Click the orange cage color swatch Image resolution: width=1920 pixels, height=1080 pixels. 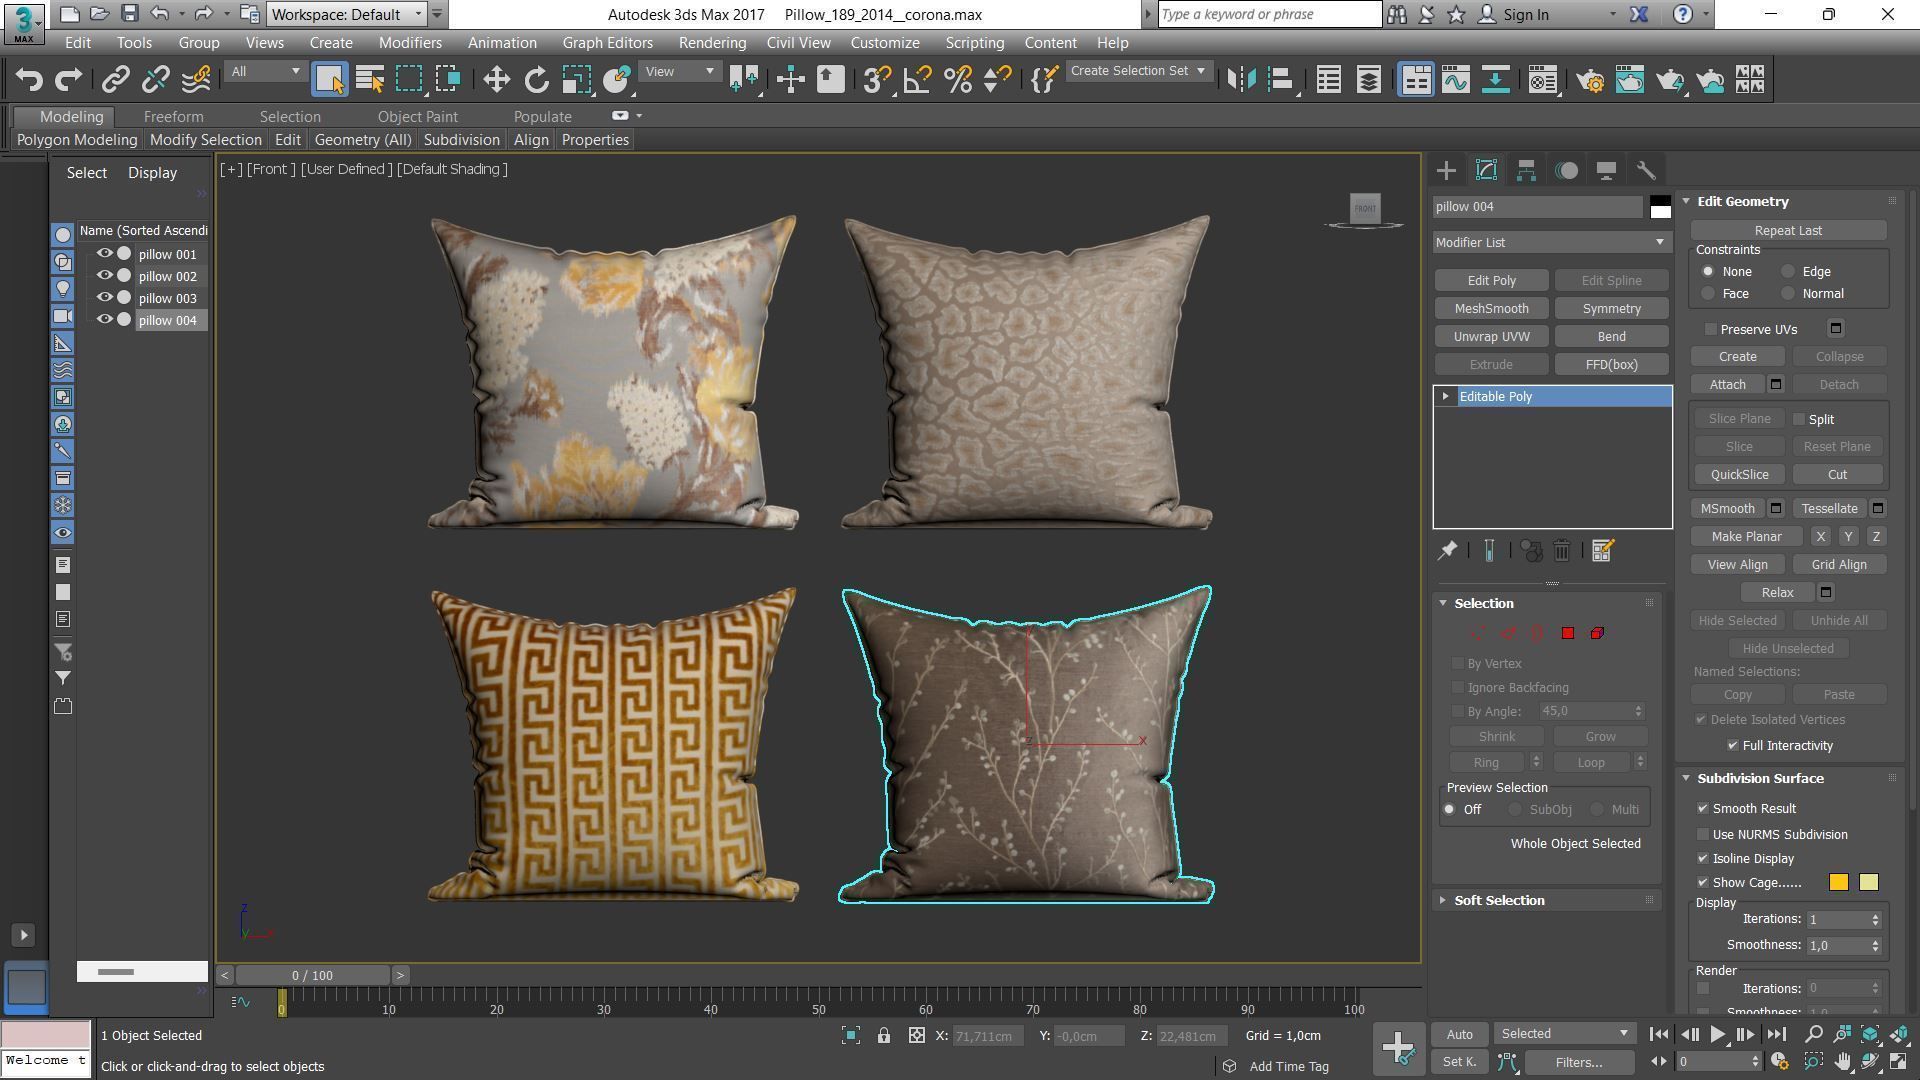click(x=1838, y=882)
